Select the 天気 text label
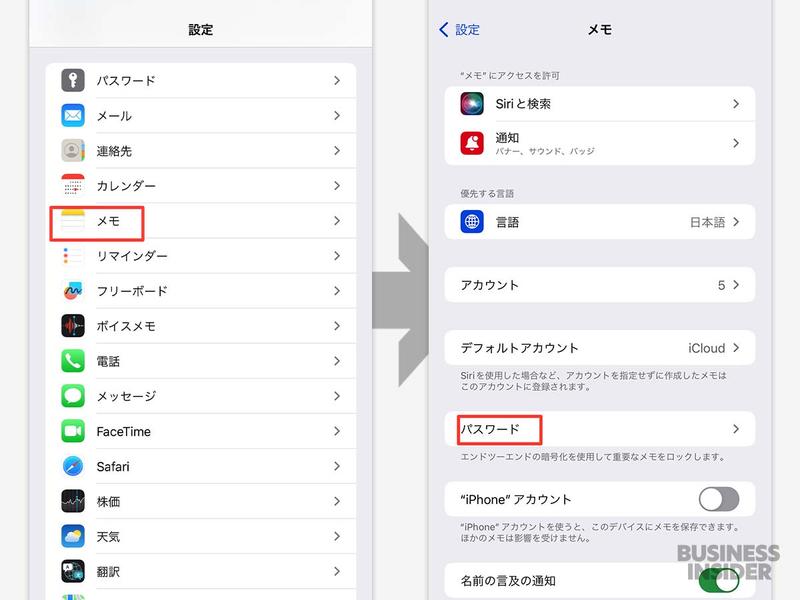 (x=108, y=537)
